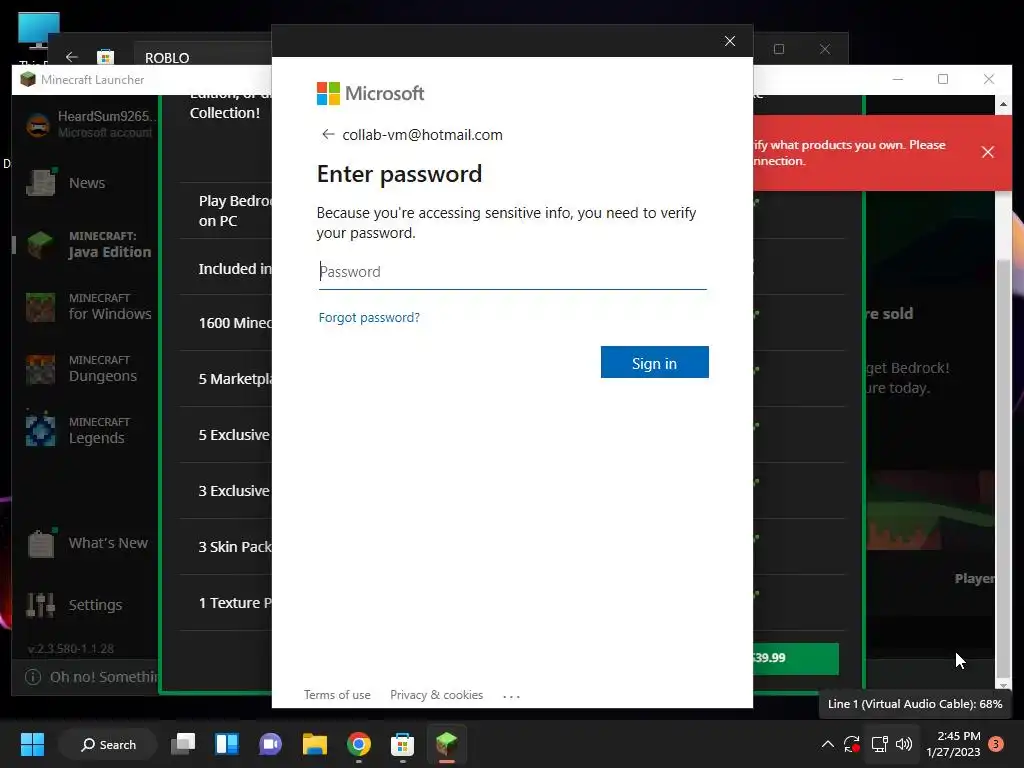Click the desktop This PC icon
Viewport: 1024px width, 768px height.
pos(39,31)
